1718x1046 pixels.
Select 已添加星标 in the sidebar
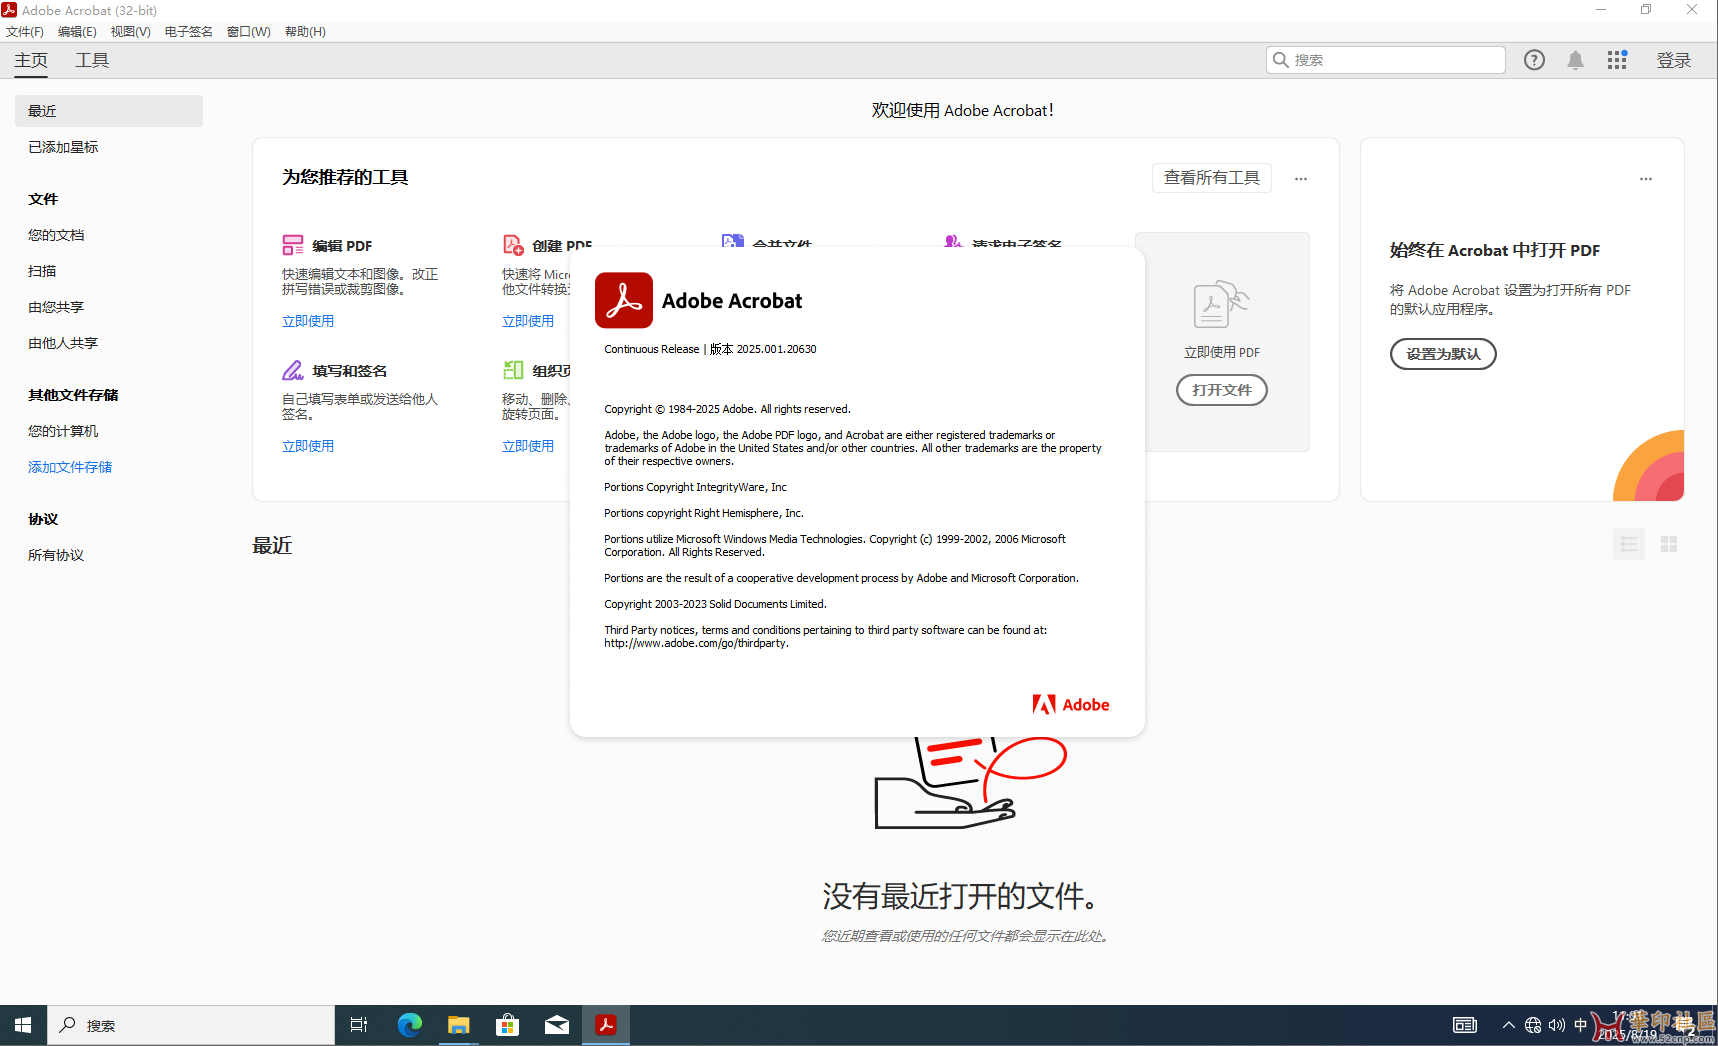click(x=63, y=147)
